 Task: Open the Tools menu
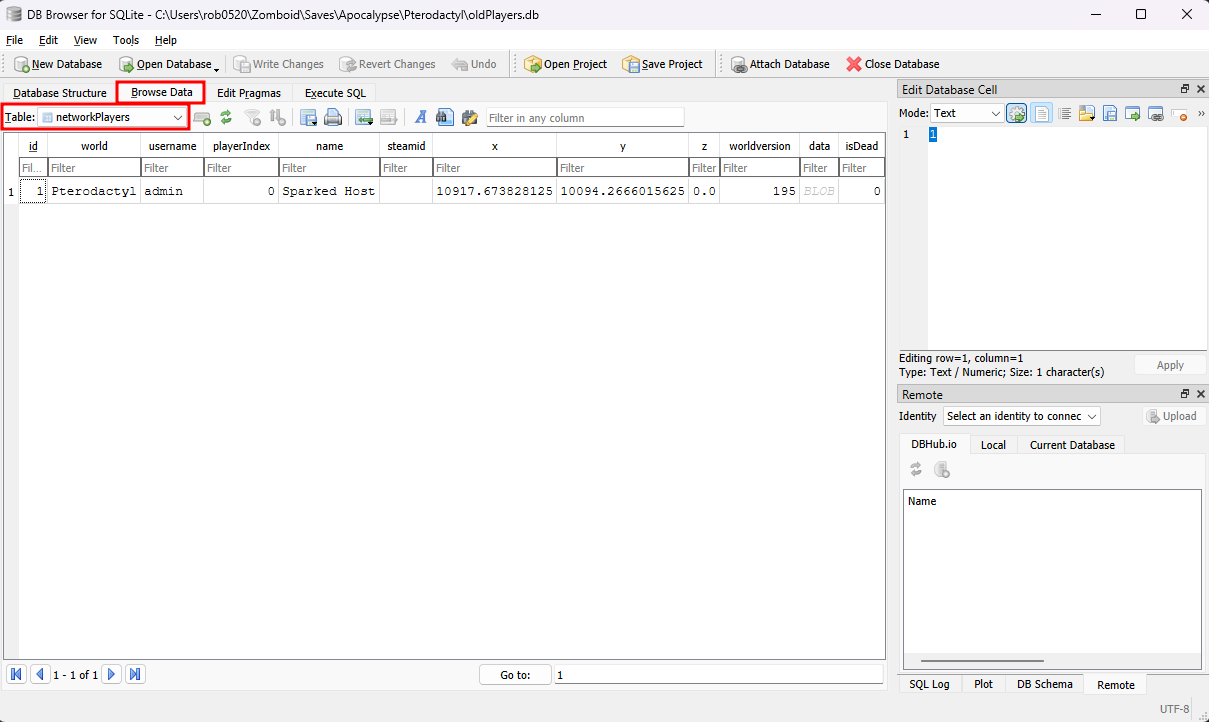(126, 40)
